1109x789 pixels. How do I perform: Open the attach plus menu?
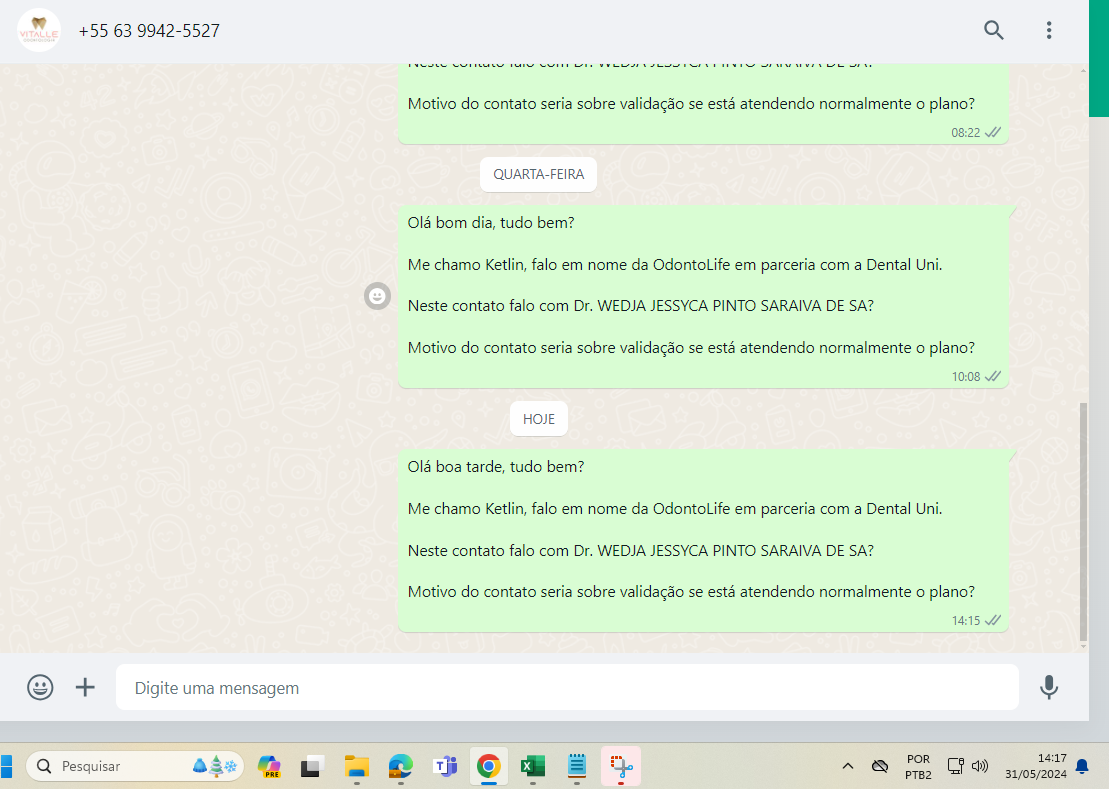(x=85, y=687)
